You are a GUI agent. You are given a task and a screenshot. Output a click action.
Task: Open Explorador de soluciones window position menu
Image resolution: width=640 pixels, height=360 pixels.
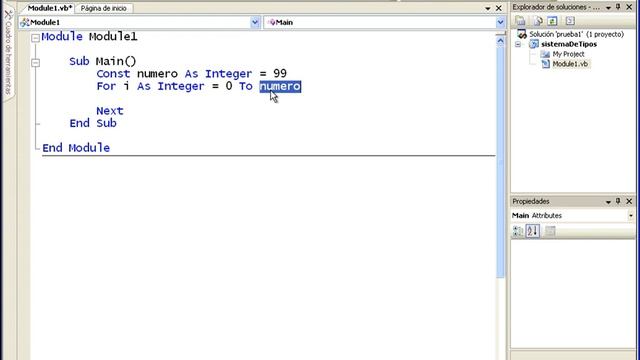(x=608, y=7)
